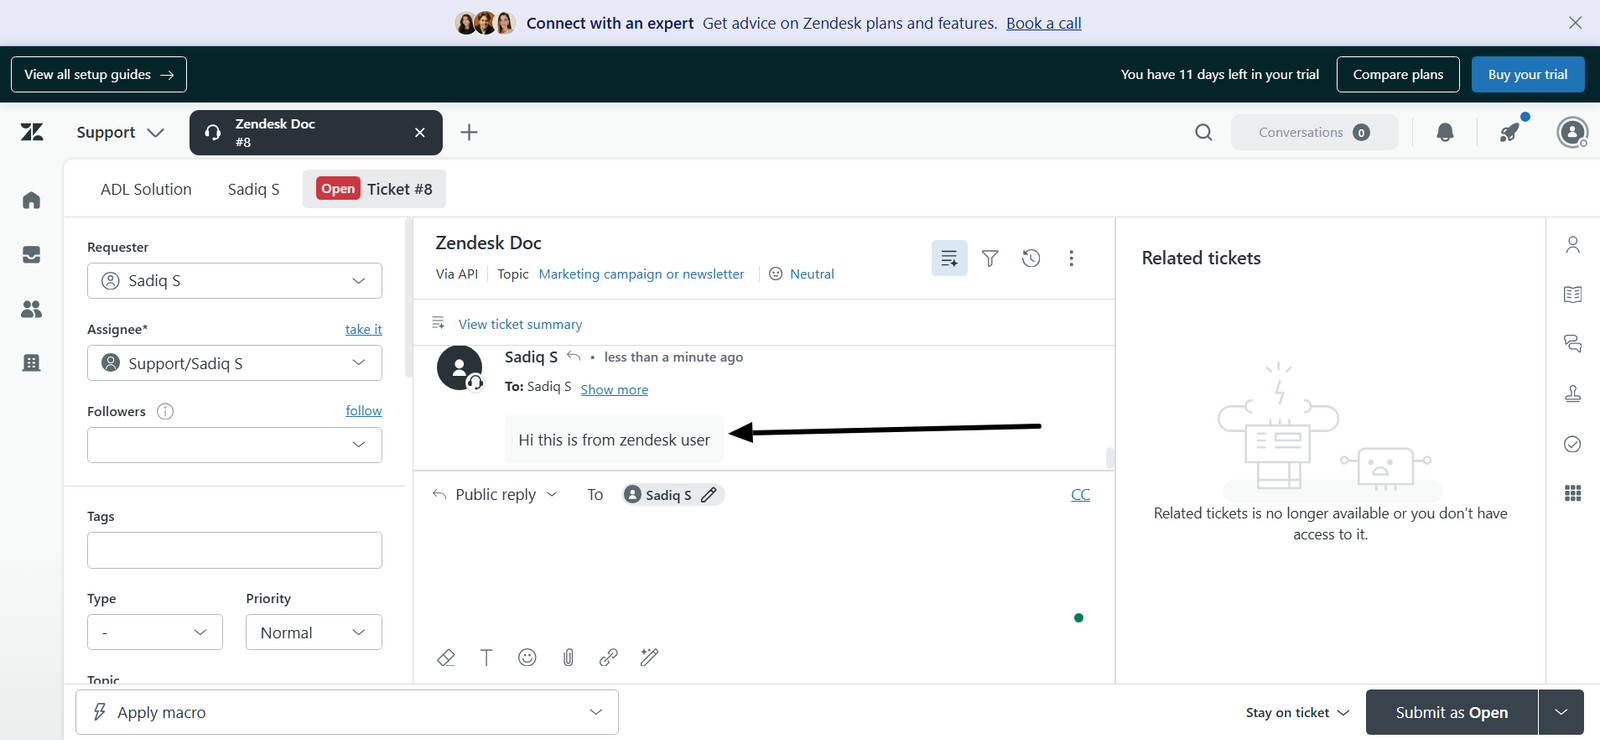Click Compare plans button
Viewport: 1600px width, 740px height.
pos(1398,74)
